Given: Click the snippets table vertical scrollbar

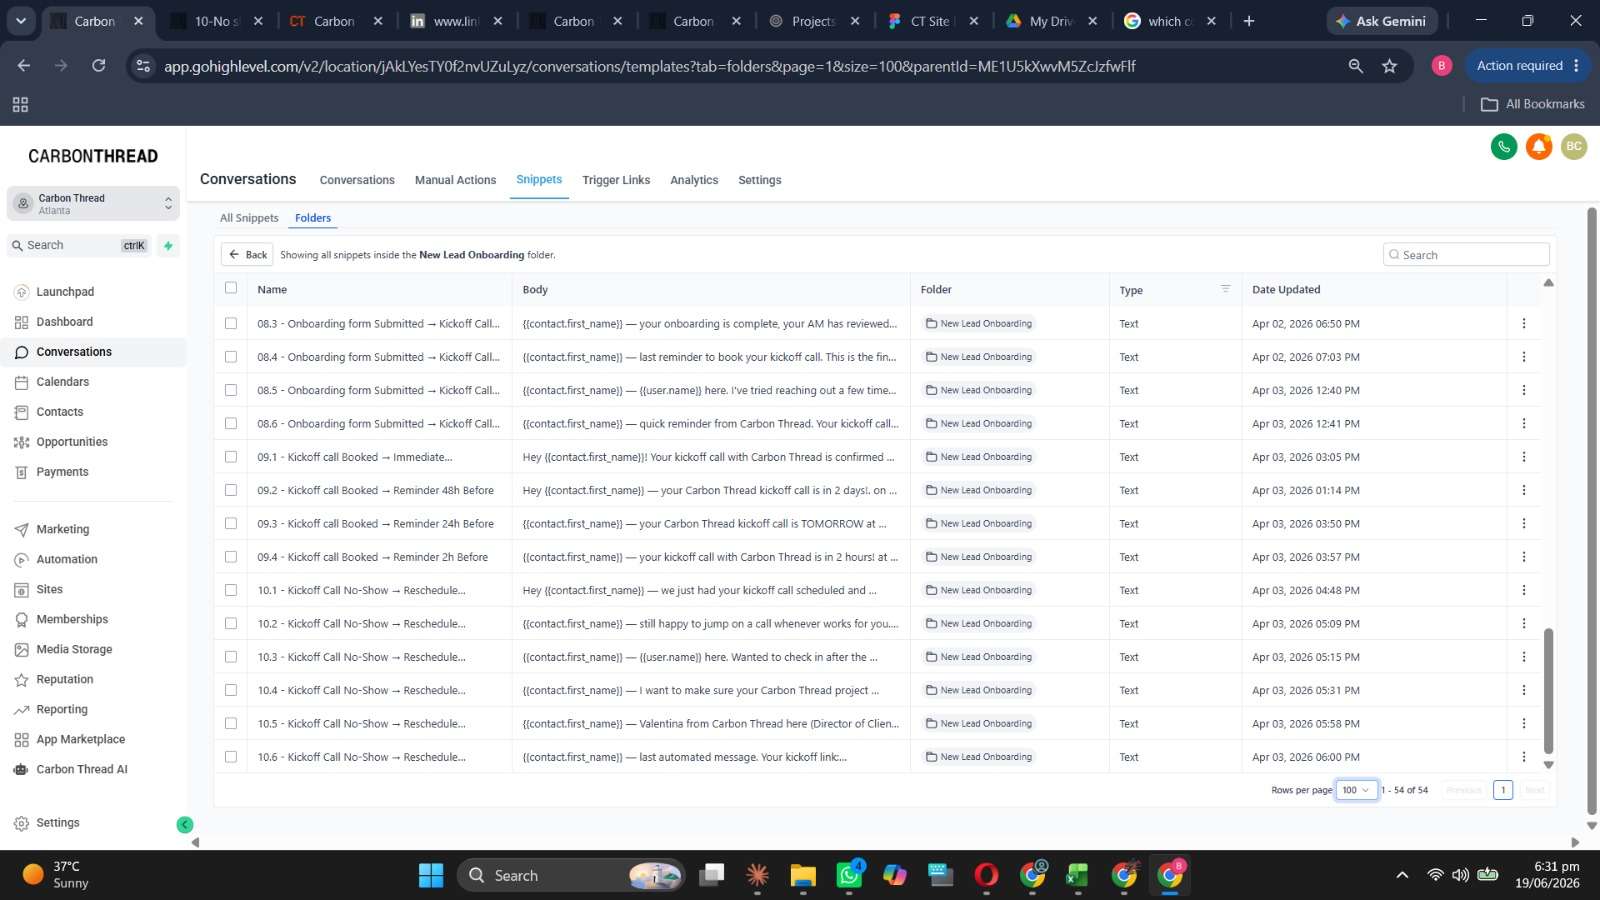Looking at the screenshot, I should click(1548, 690).
